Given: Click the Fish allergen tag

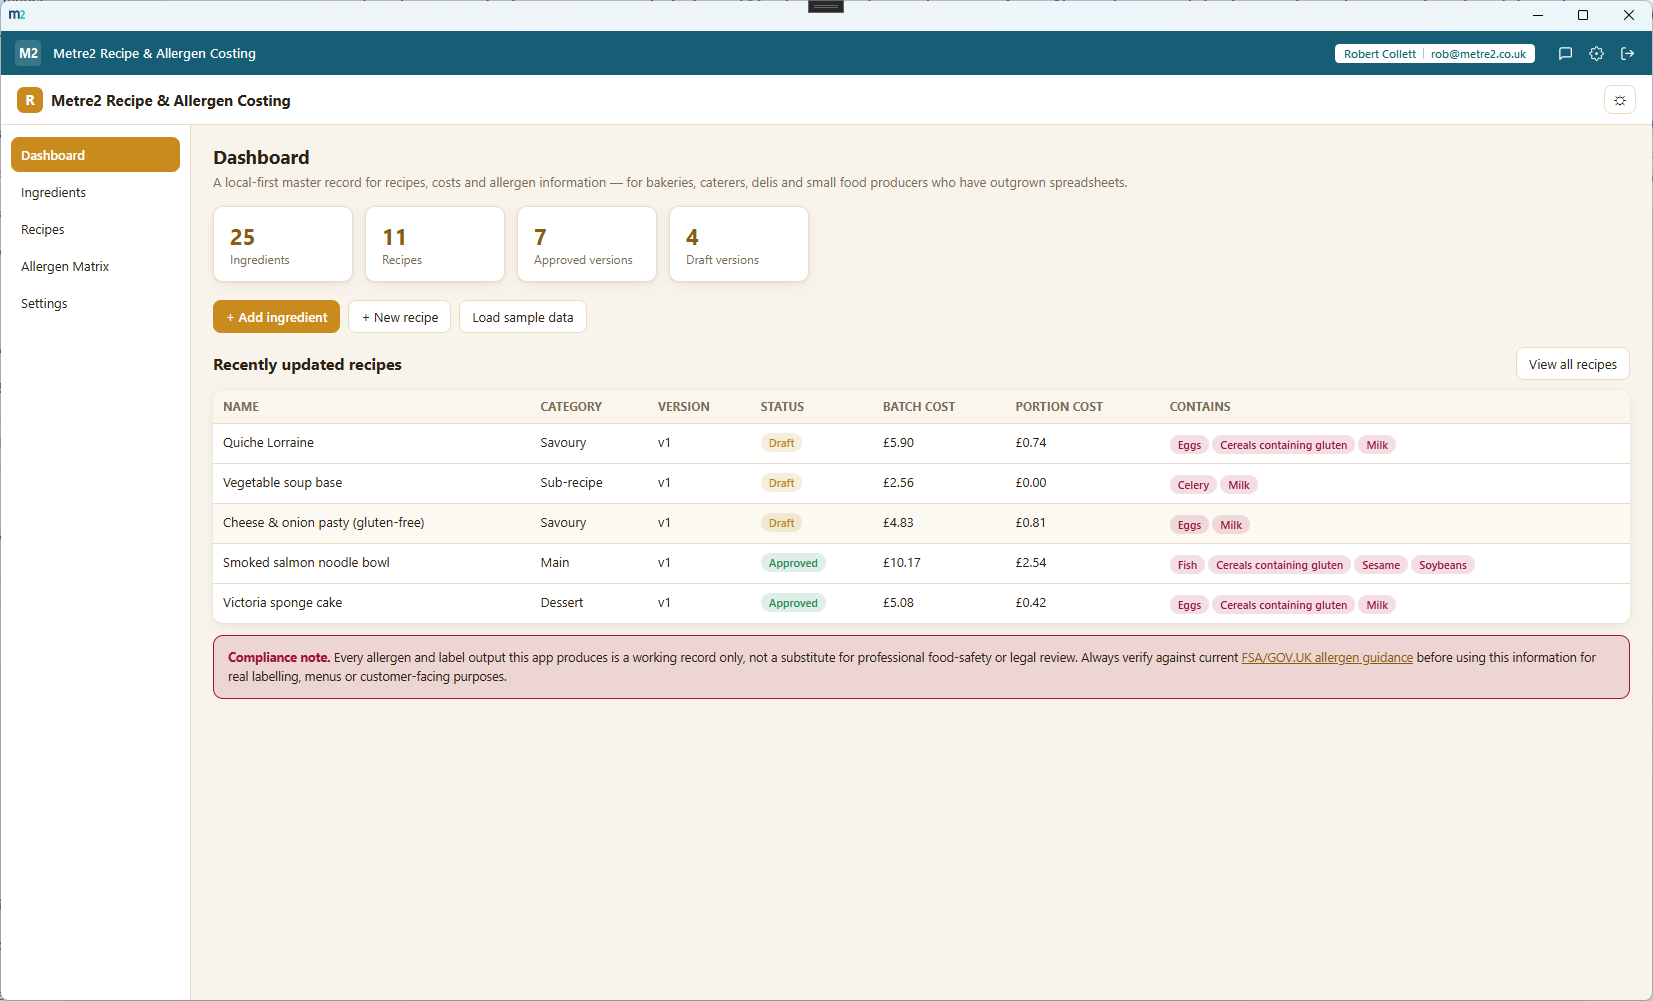Looking at the screenshot, I should pos(1187,565).
